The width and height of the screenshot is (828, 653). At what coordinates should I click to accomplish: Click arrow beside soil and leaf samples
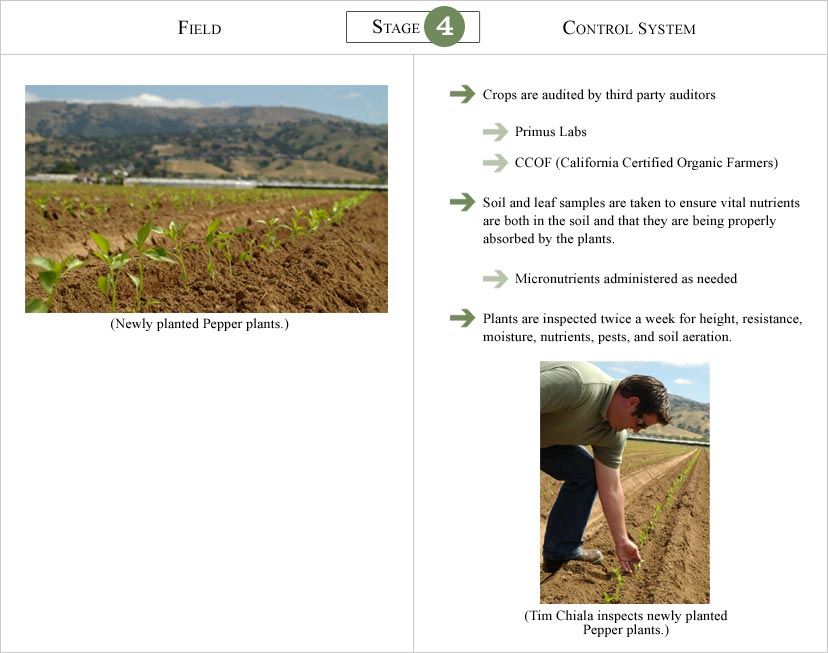463,202
